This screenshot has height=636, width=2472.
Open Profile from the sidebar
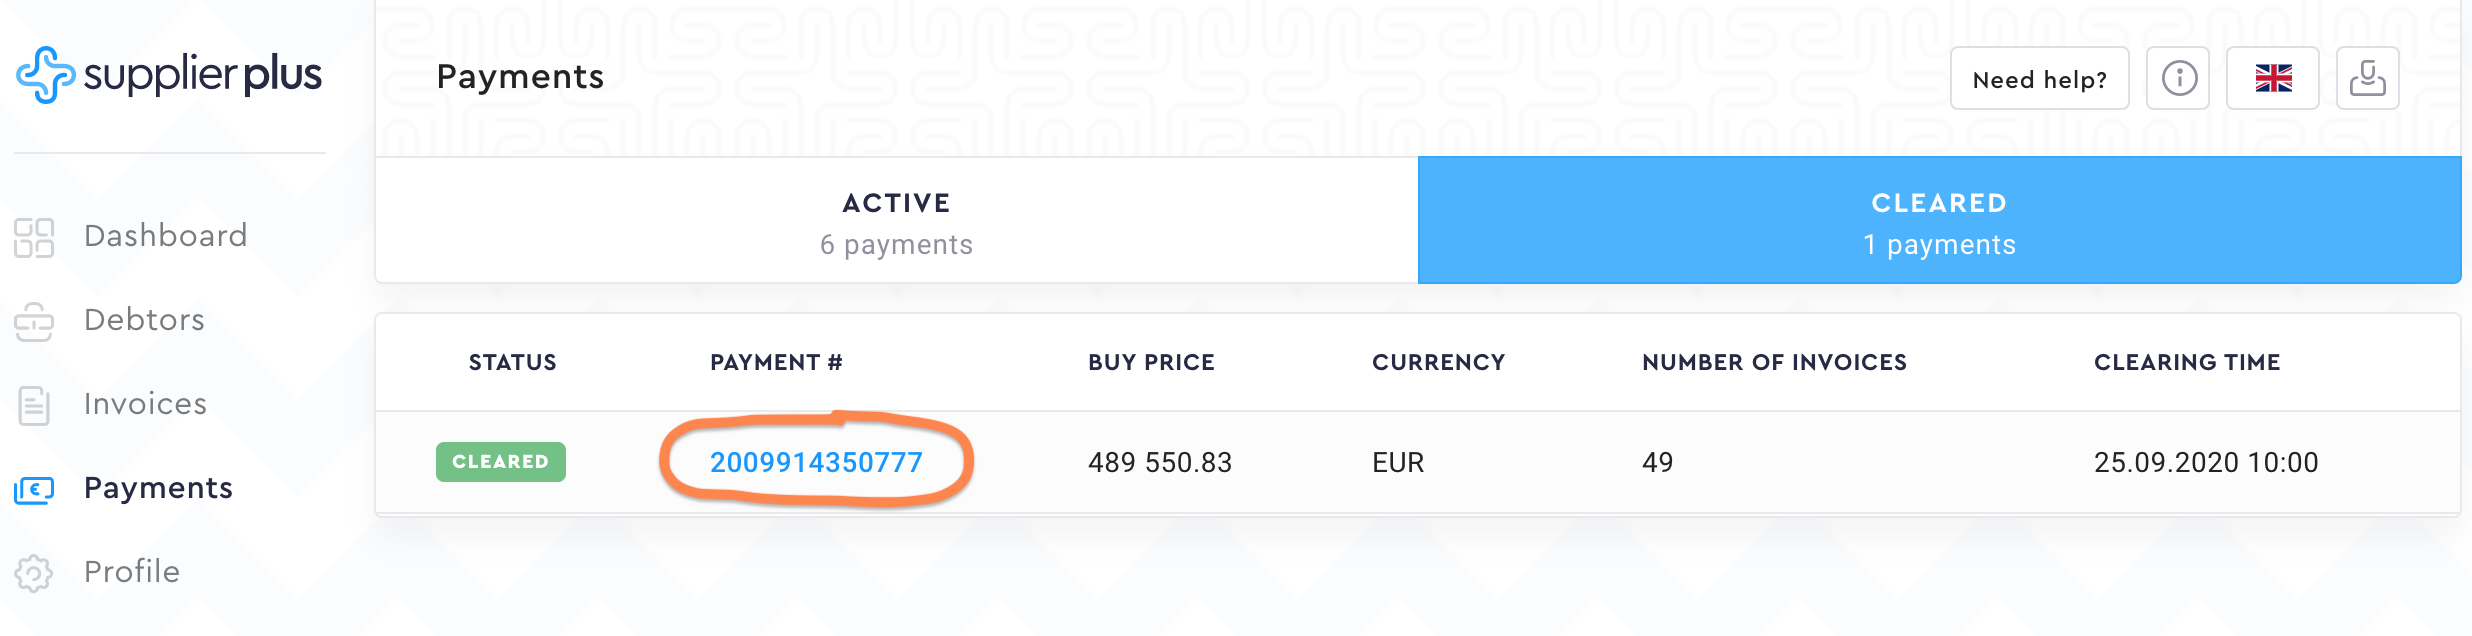tap(132, 572)
